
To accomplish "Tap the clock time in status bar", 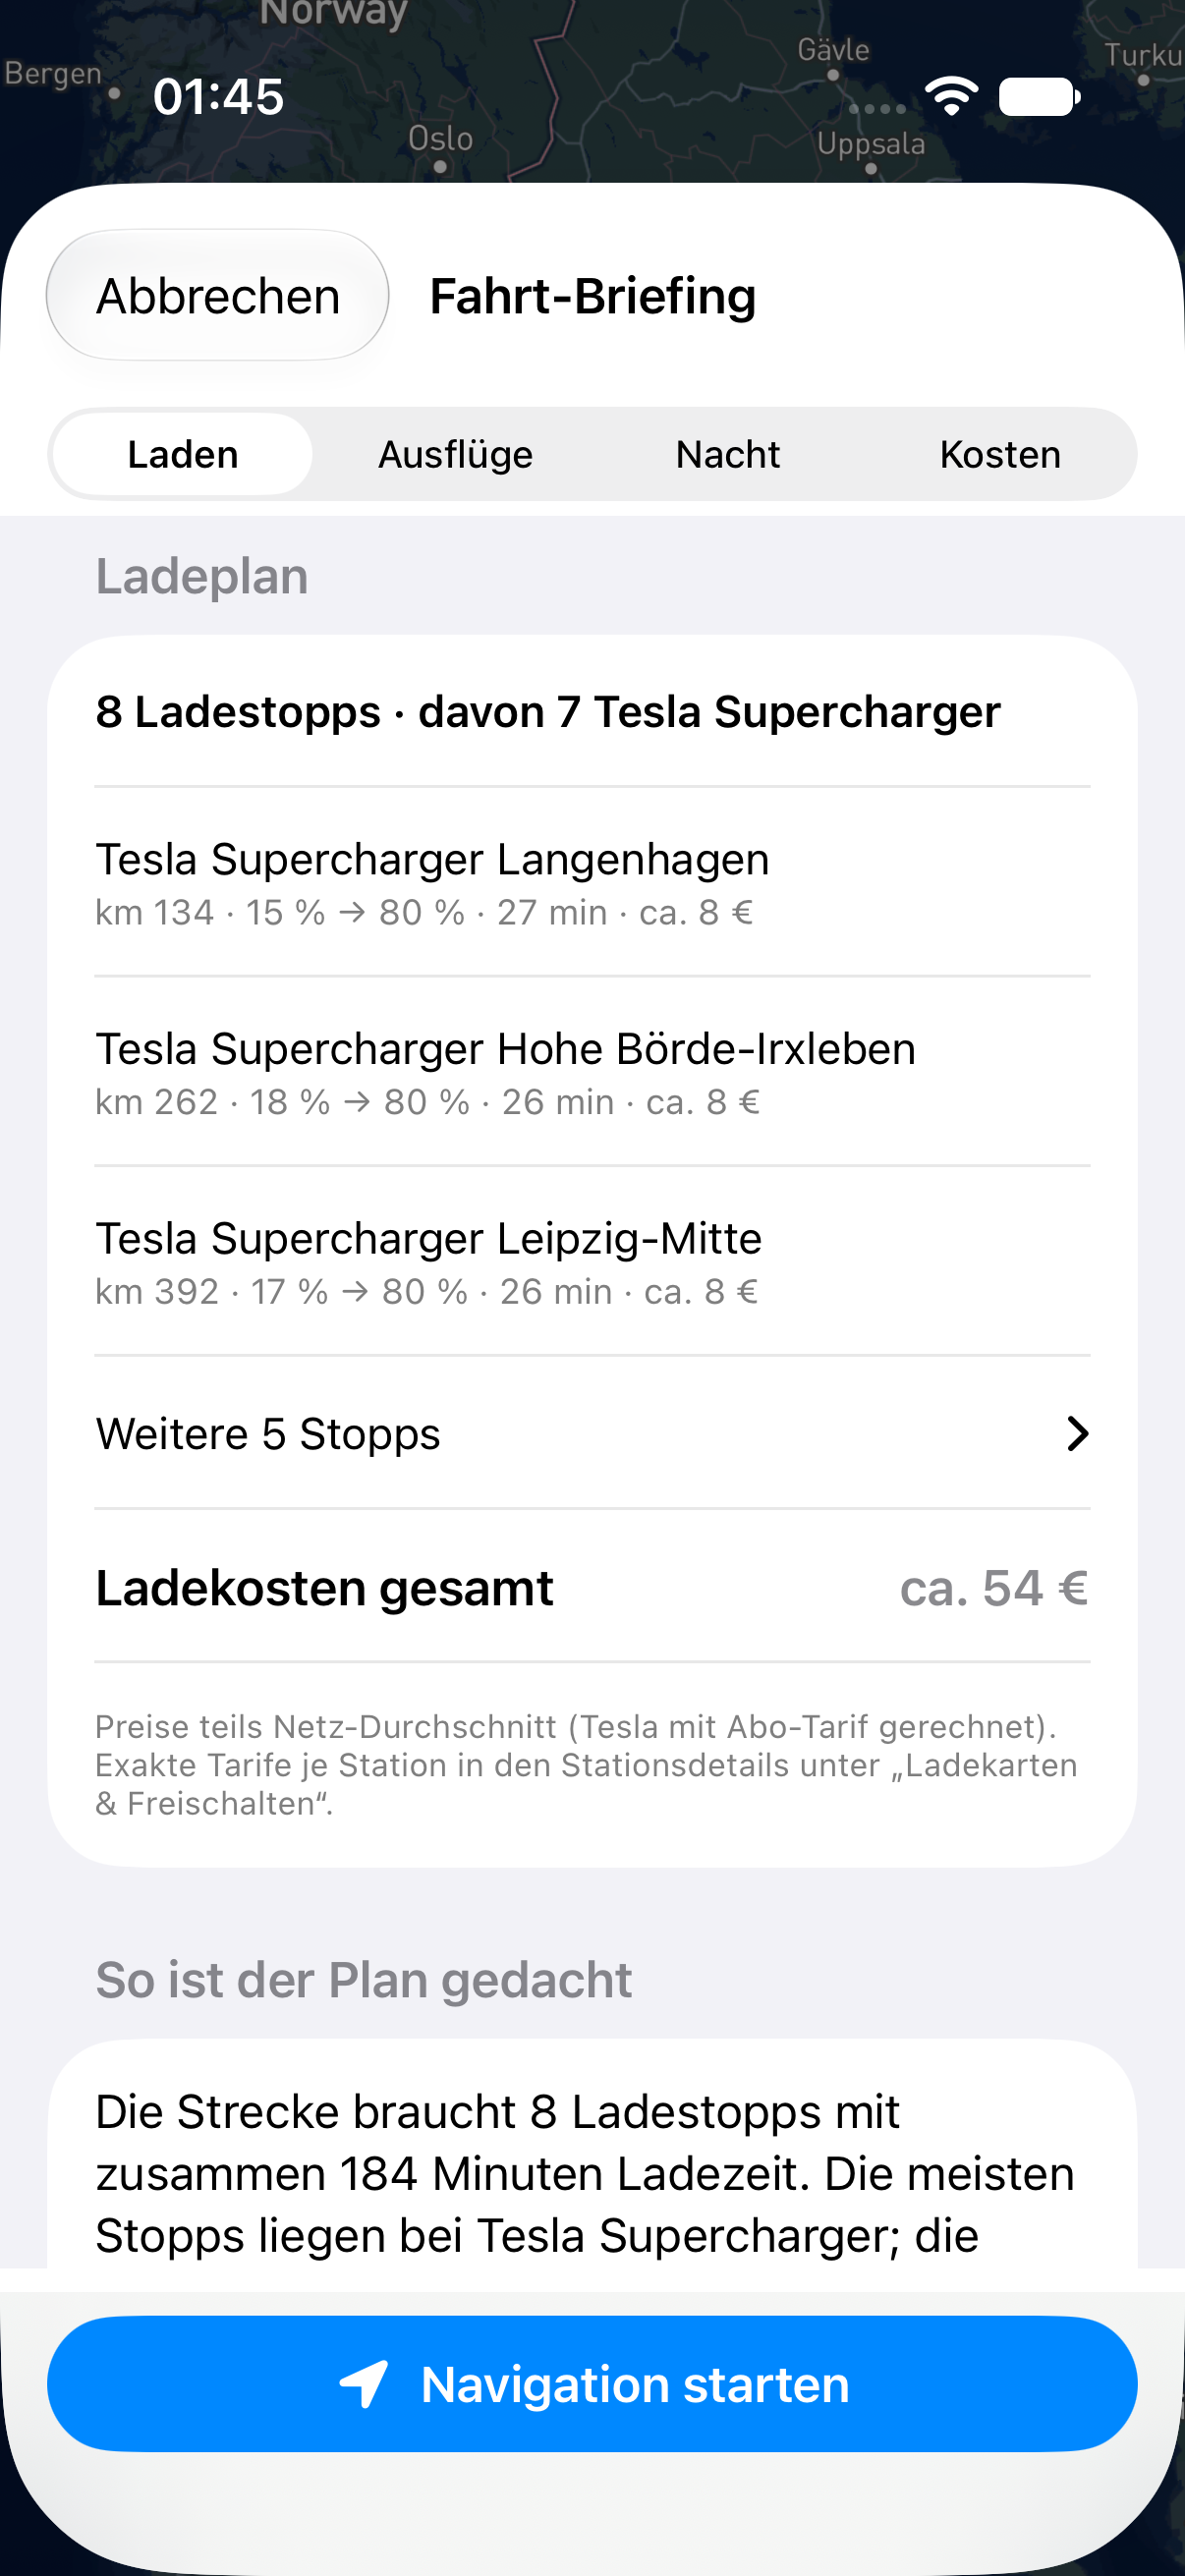I will (219, 97).
